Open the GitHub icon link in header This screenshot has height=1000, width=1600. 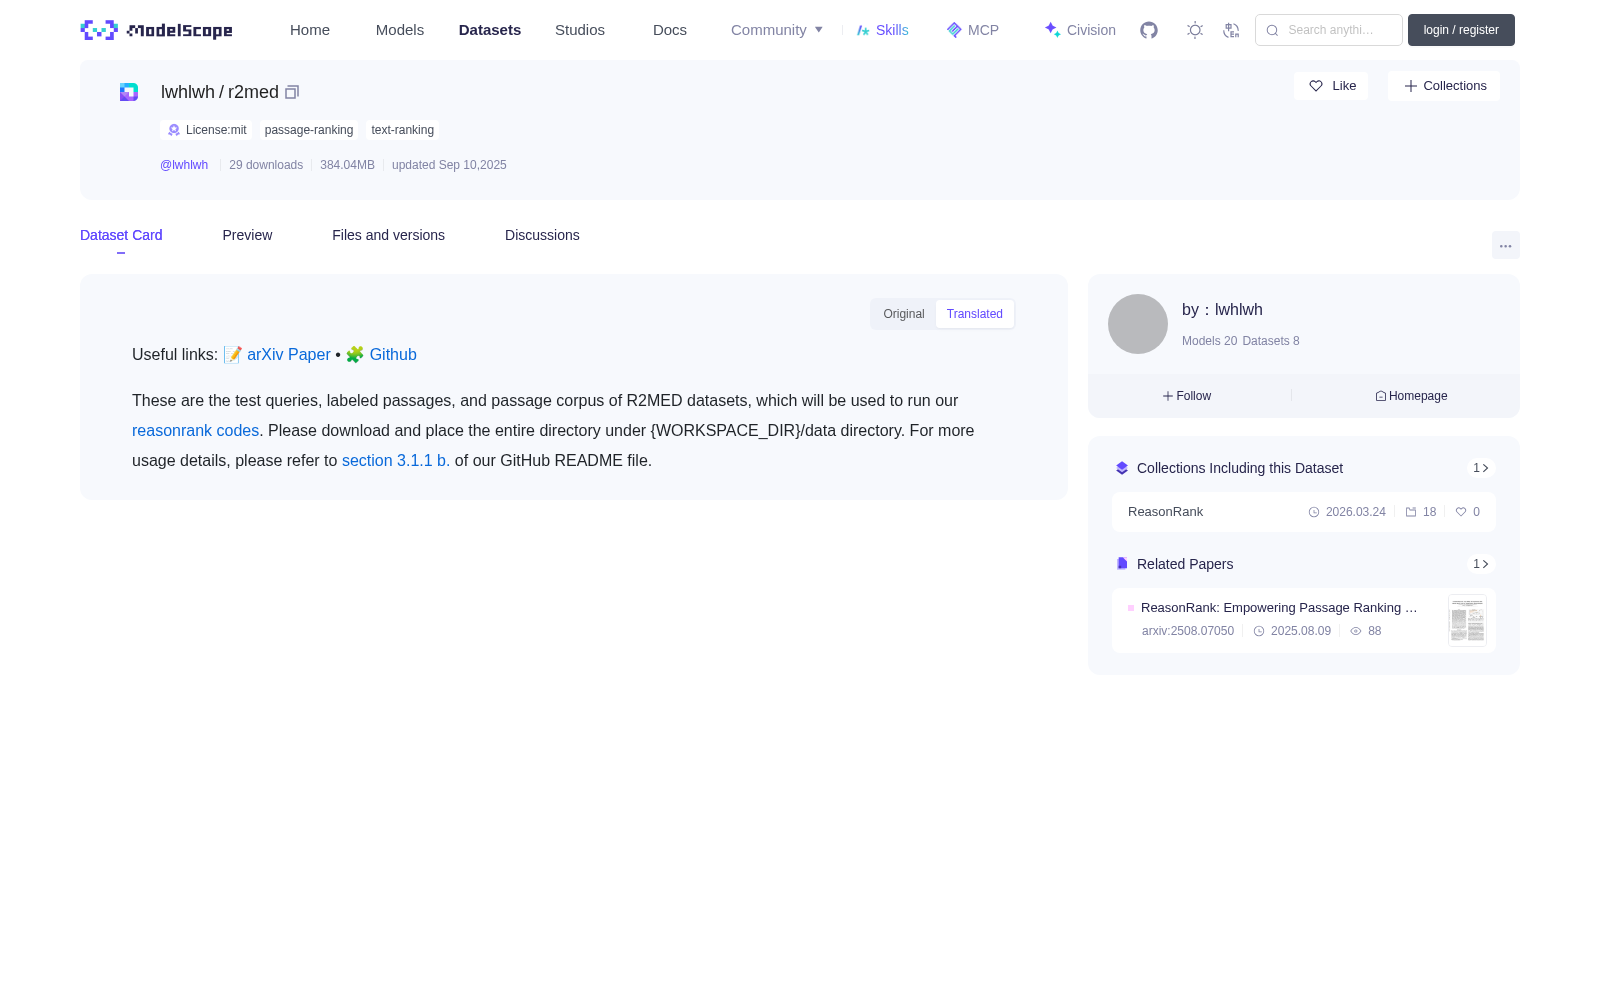tap(1149, 30)
